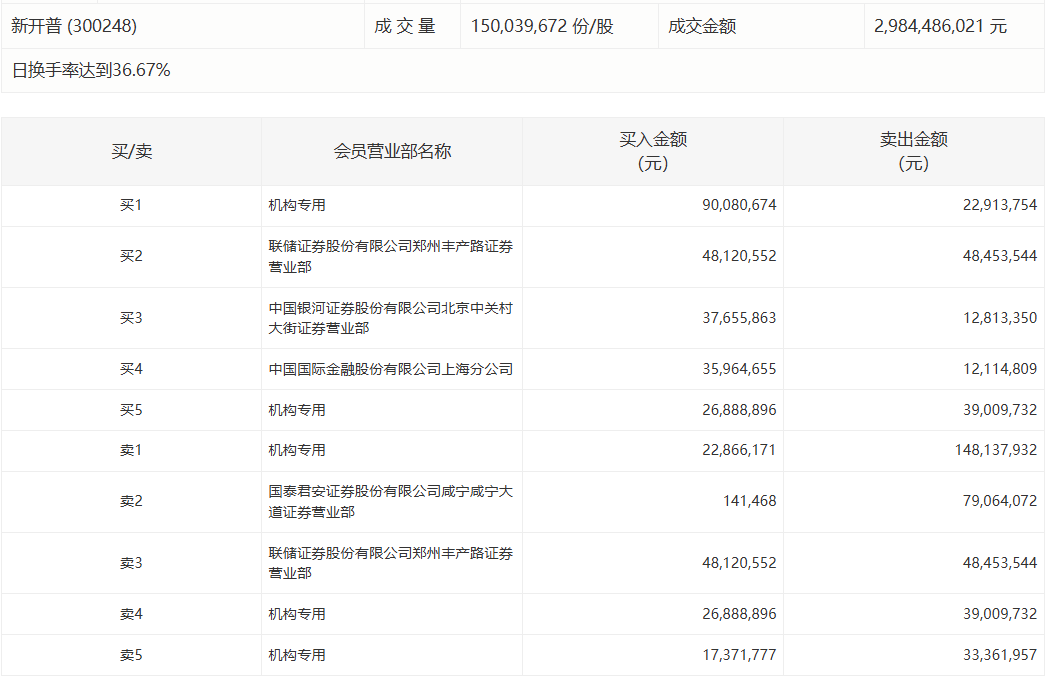Click 联储证券 branch name in the 买2 row

[390, 256]
